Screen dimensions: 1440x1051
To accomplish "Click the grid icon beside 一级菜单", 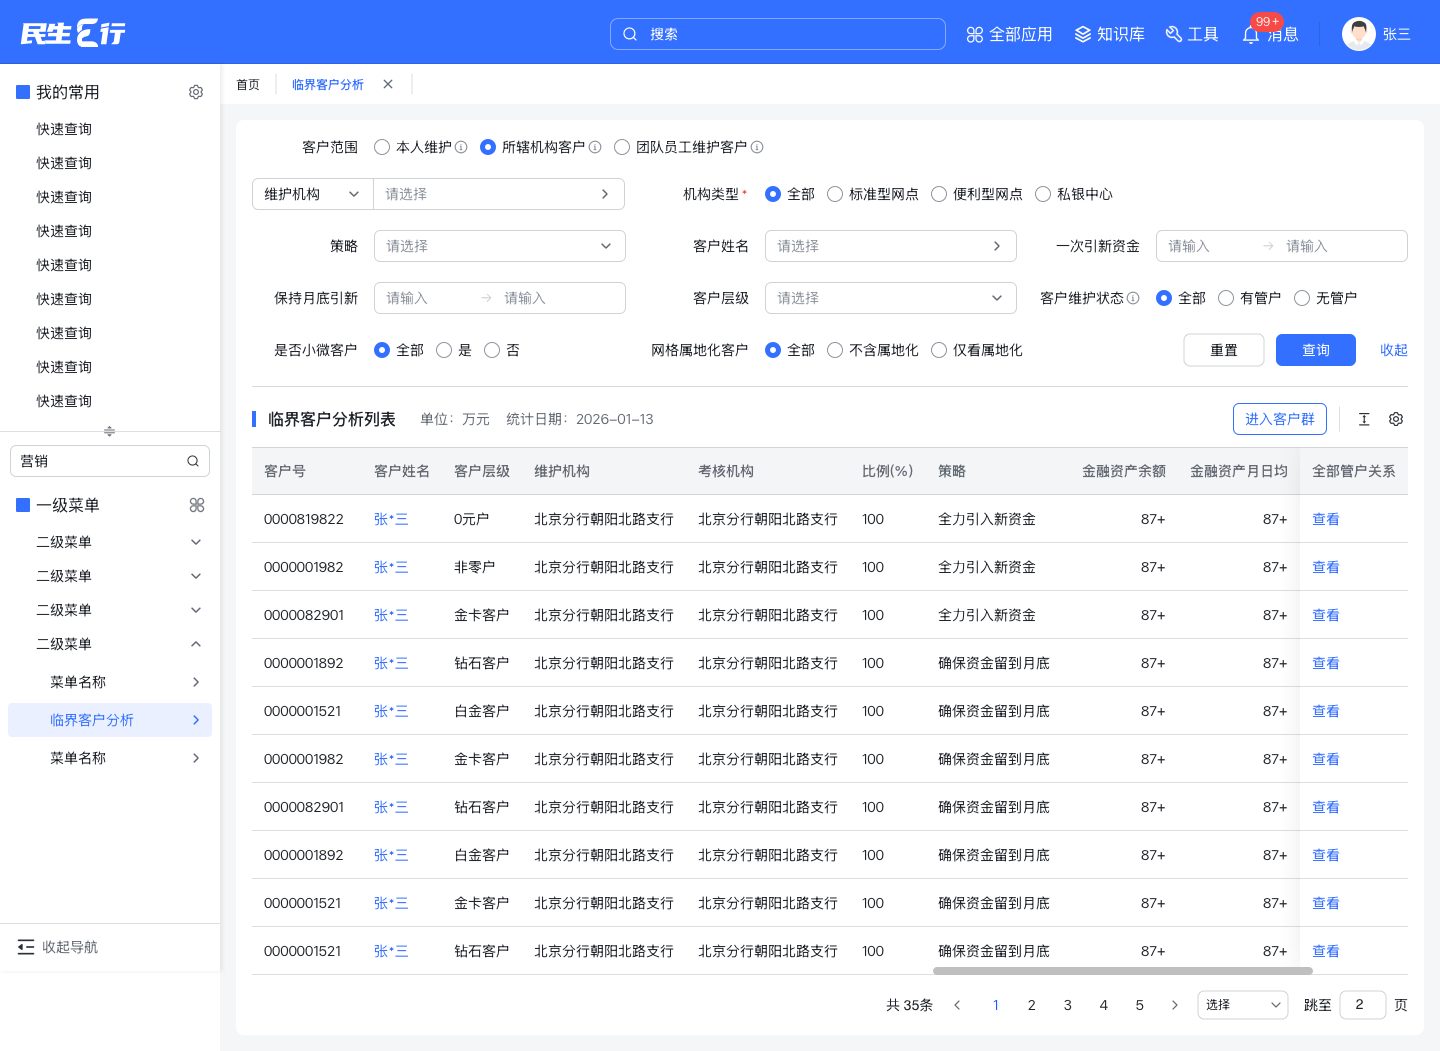I will [x=197, y=505].
